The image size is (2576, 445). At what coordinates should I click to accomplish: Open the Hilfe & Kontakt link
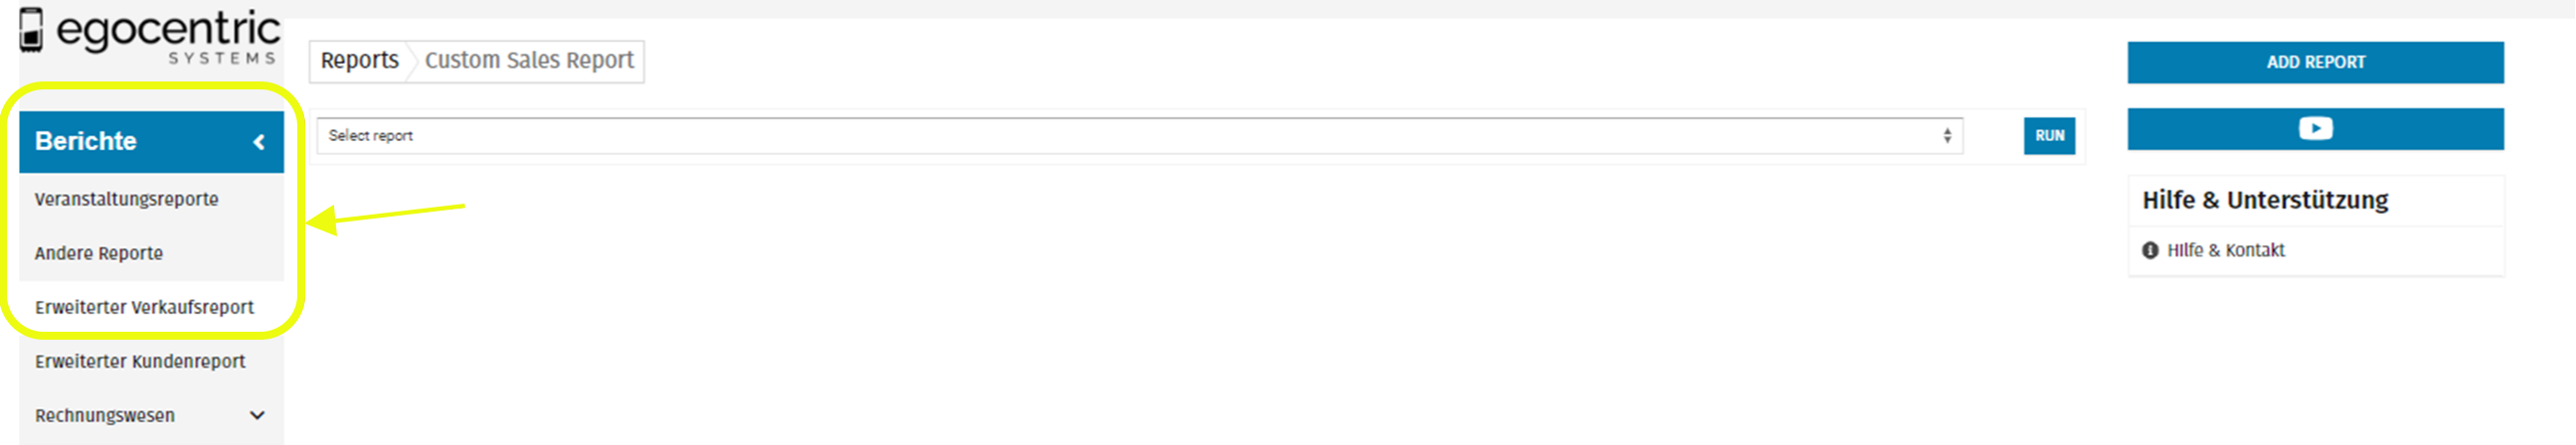tap(2225, 250)
